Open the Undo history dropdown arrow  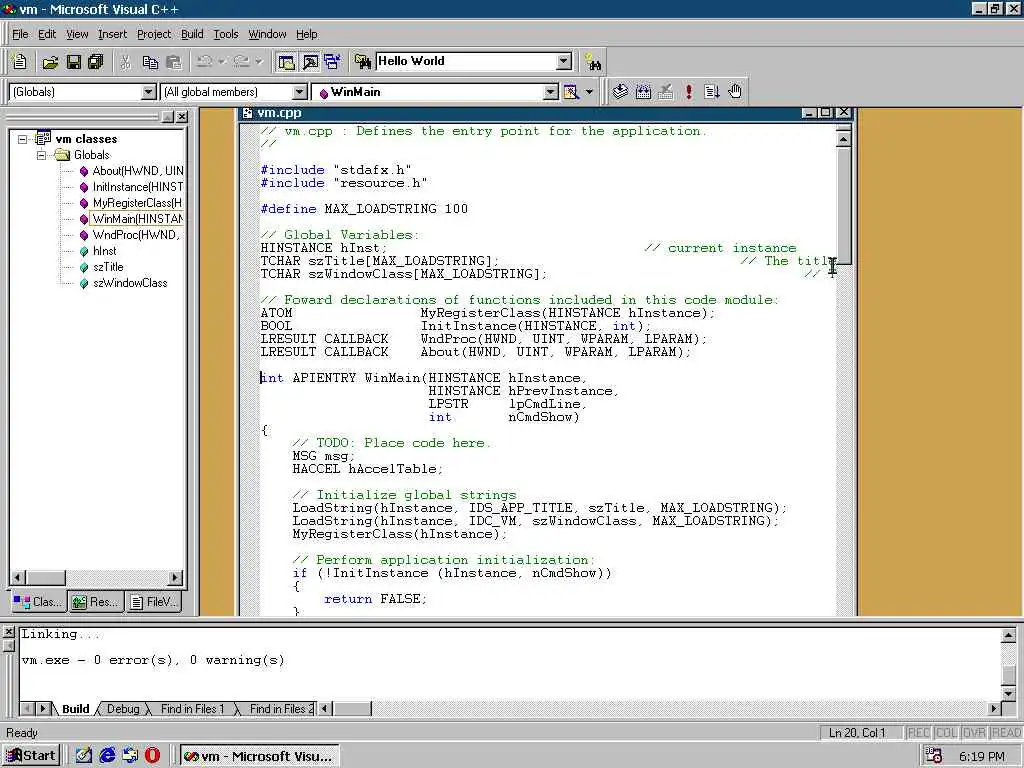click(x=222, y=62)
